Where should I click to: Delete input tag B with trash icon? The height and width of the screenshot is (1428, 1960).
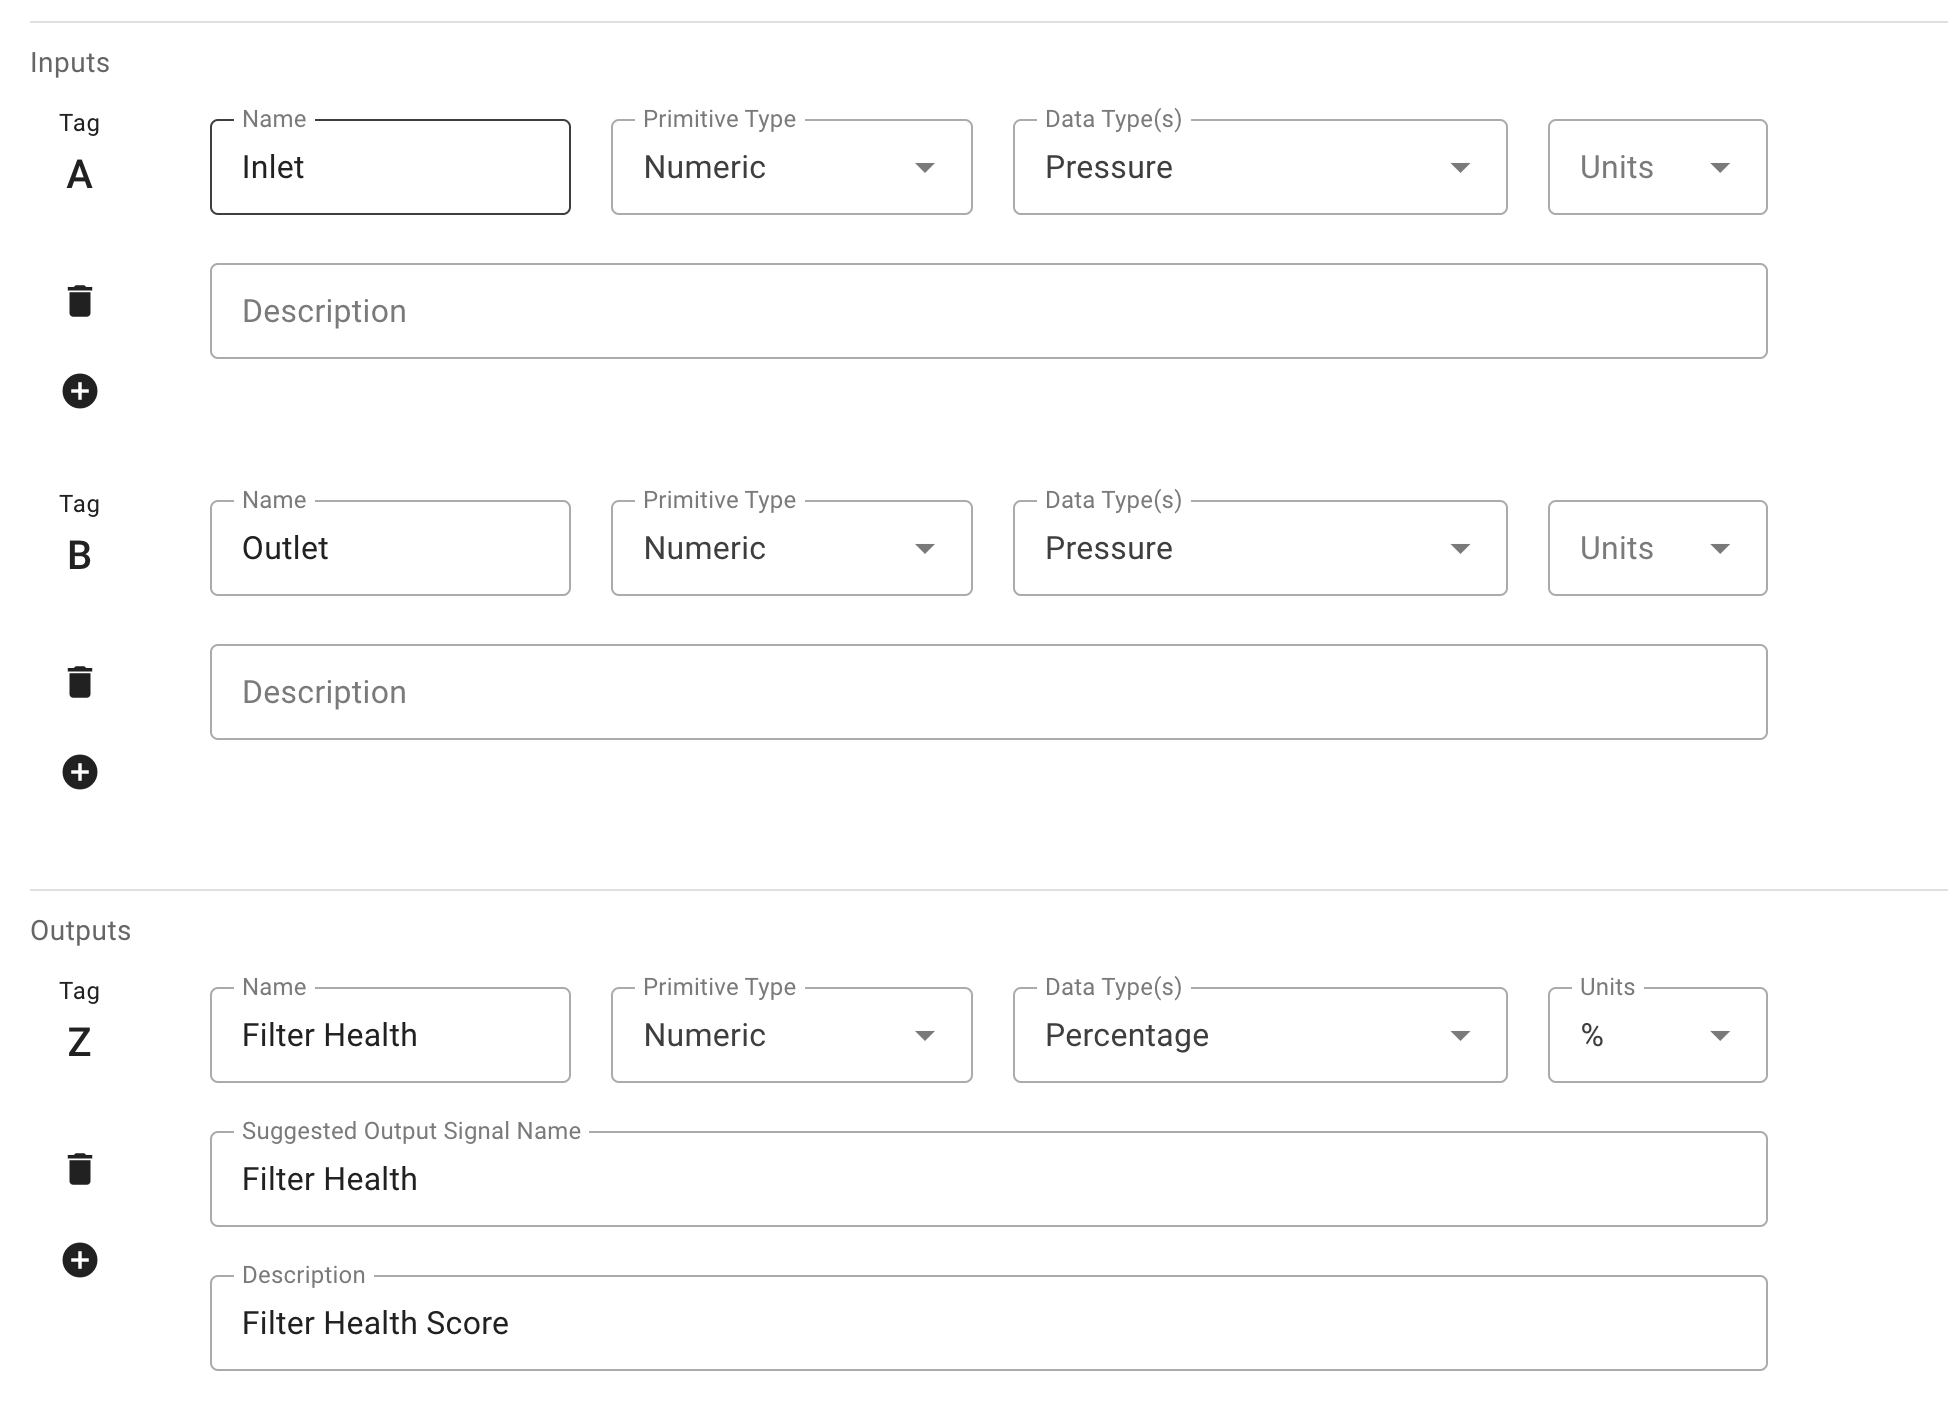[80, 682]
